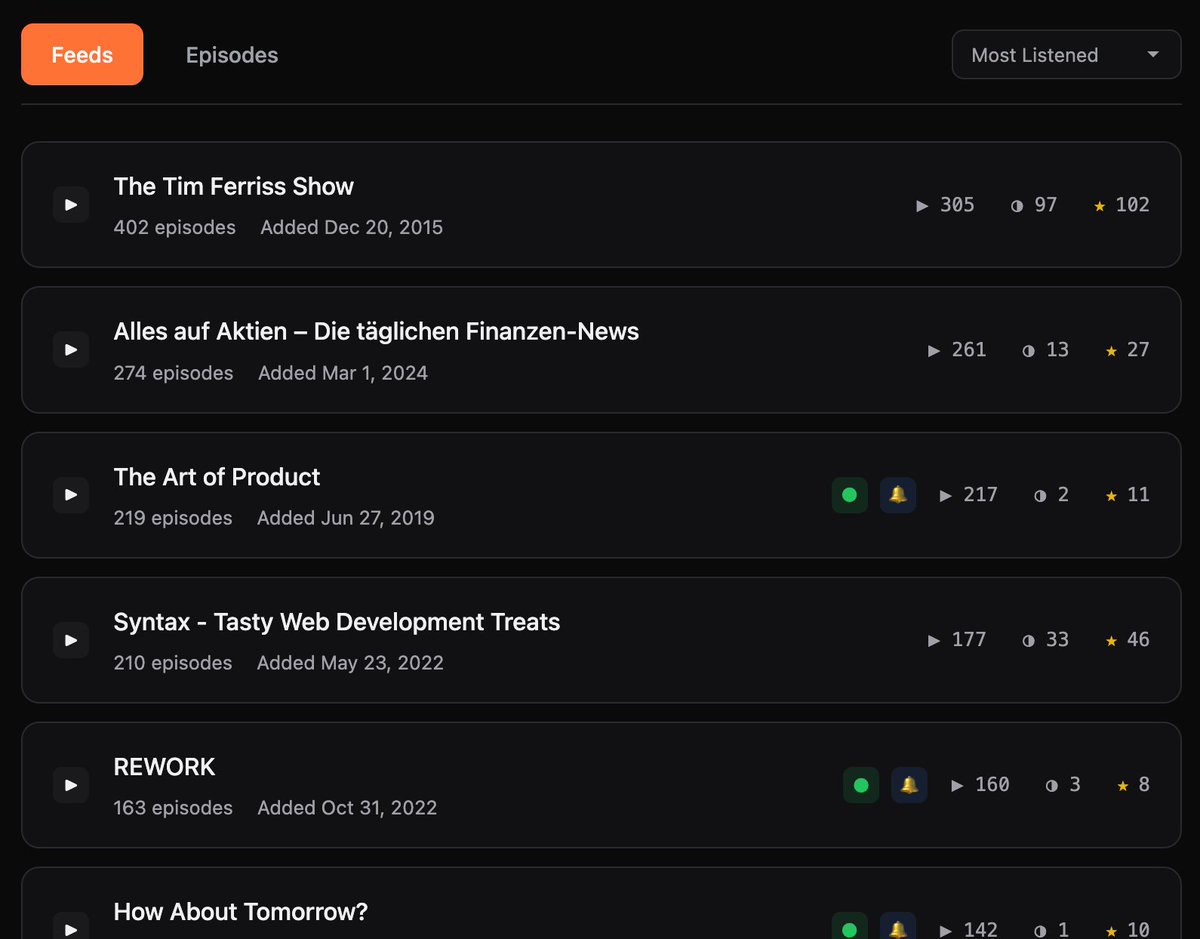The image size is (1200, 939).
Task: Click star count 11 on The Art of Product
Action: click(1127, 495)
